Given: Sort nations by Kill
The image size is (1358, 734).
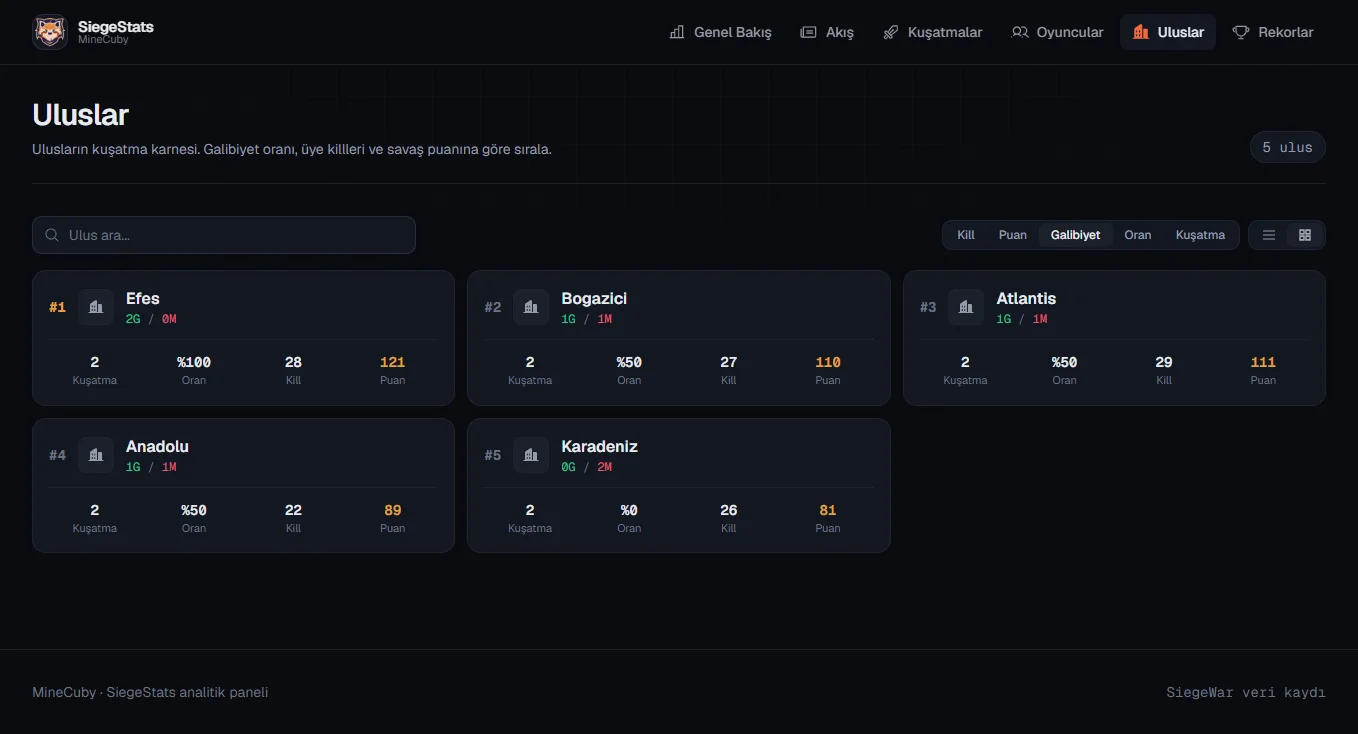Looking at the screenshot, I should pyautogui.click(x=966, y=235).
